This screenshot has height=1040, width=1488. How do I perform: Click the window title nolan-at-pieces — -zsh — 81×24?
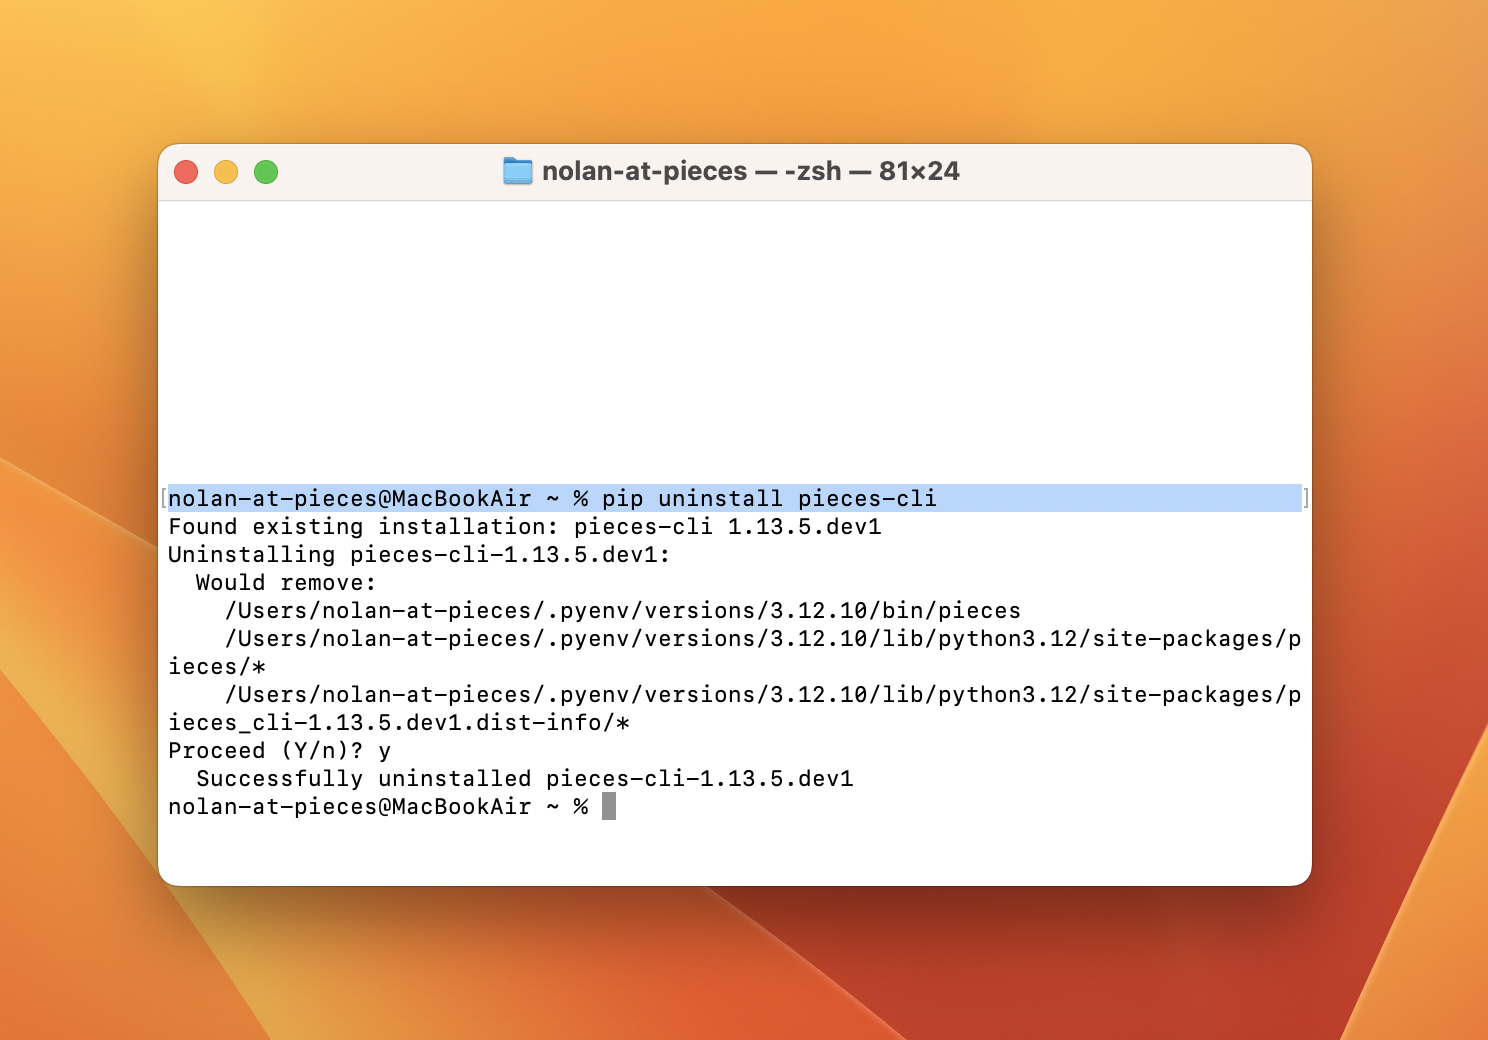click(750, 171)
